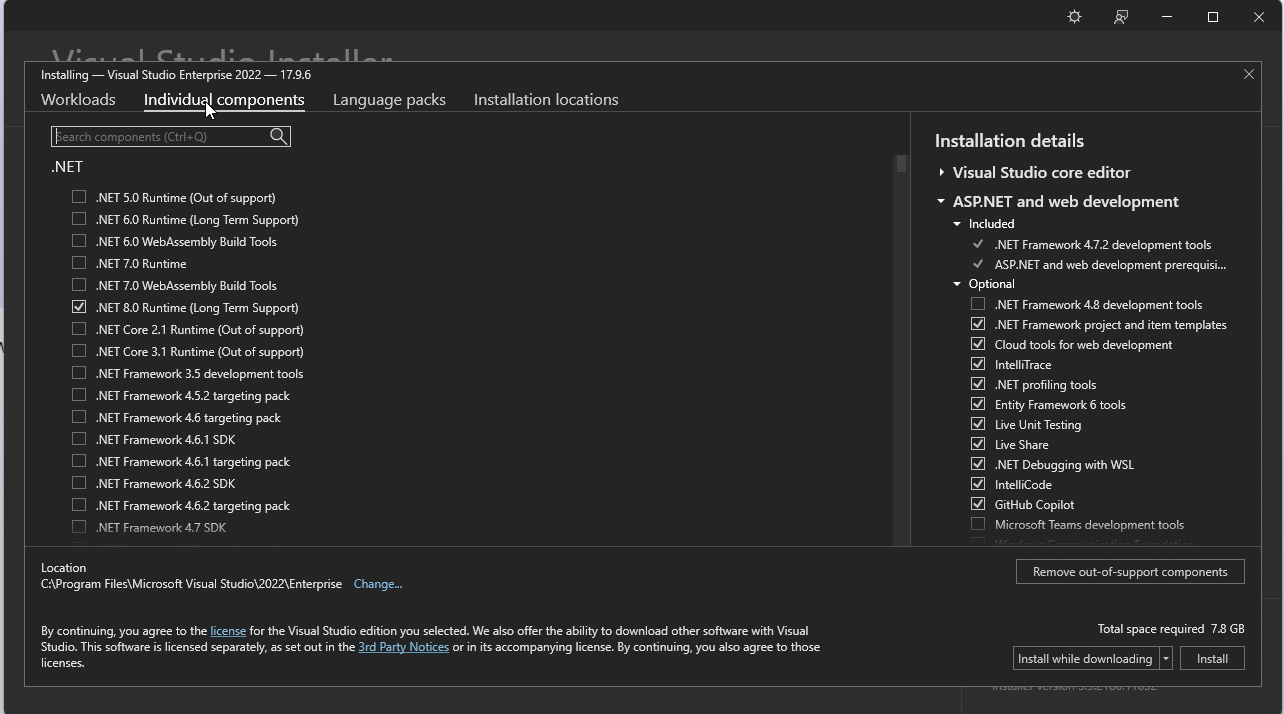Check Microsoft Teams development tools

tap(978, 524)
